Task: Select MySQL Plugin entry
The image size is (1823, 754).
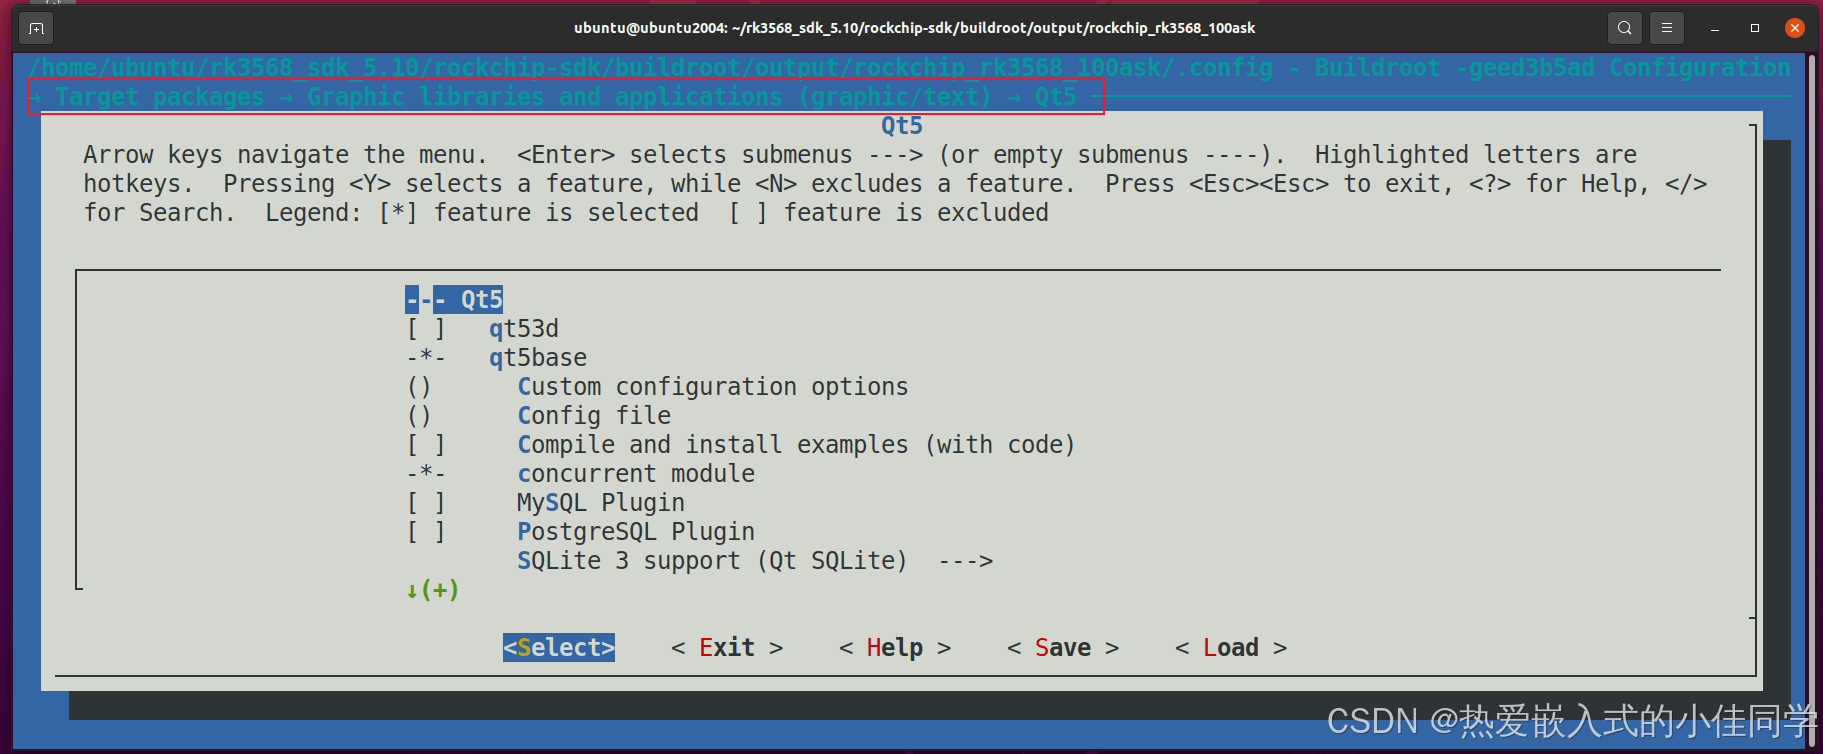Action: pos(601,503)
